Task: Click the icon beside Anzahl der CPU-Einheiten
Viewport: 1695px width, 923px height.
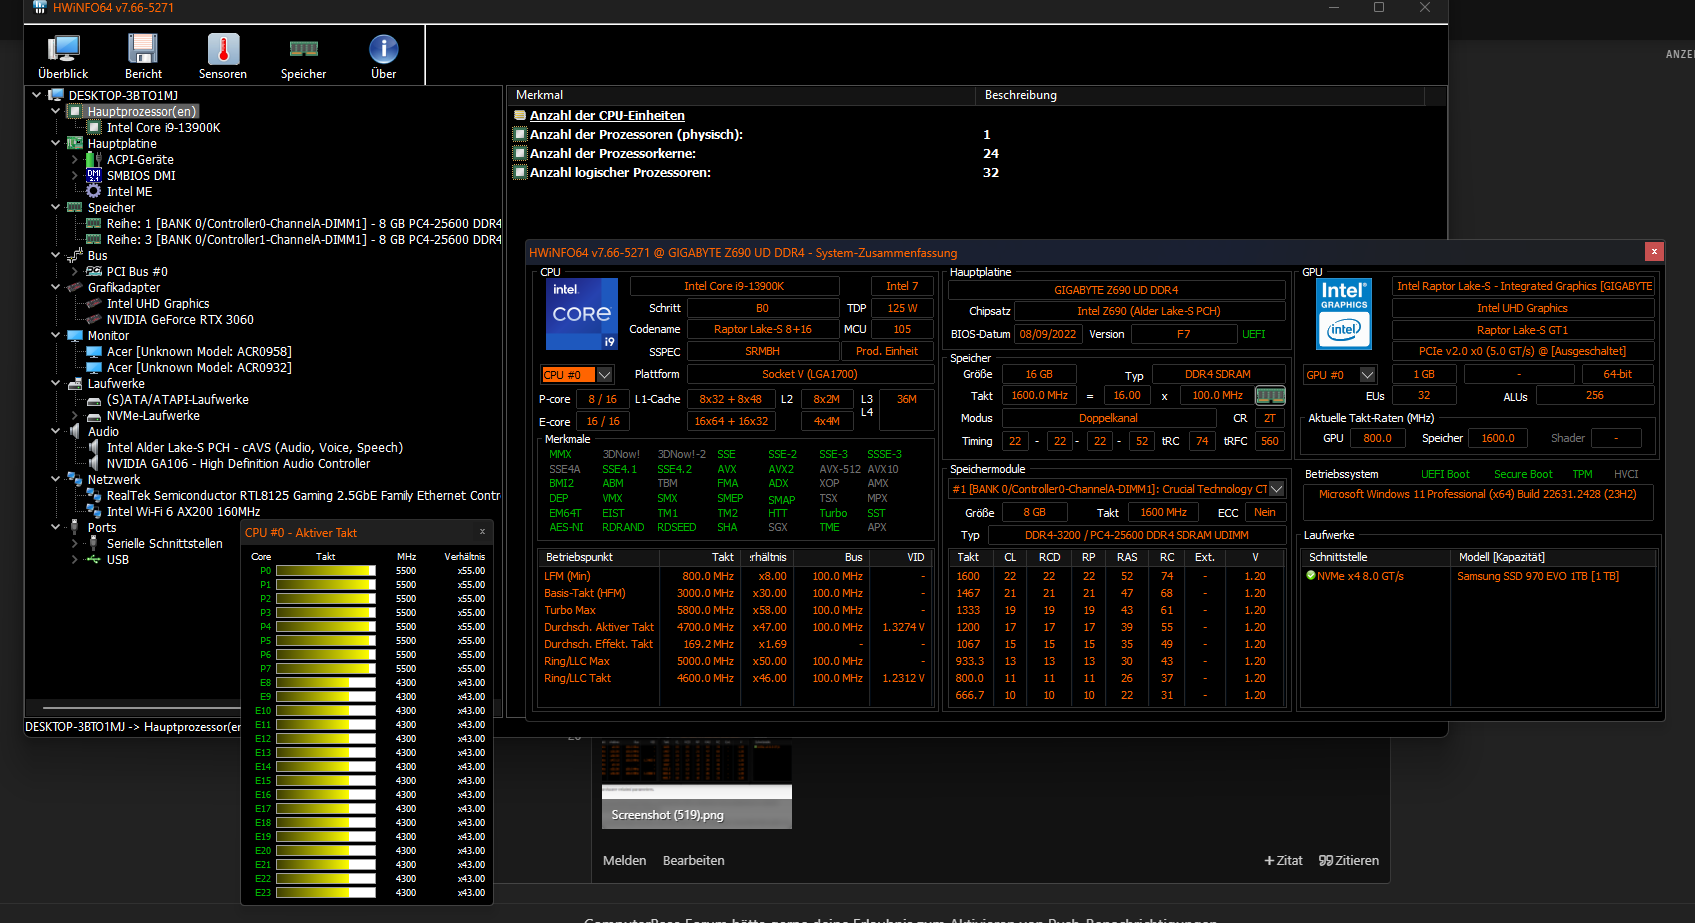Action: click(x=520, y=115)
